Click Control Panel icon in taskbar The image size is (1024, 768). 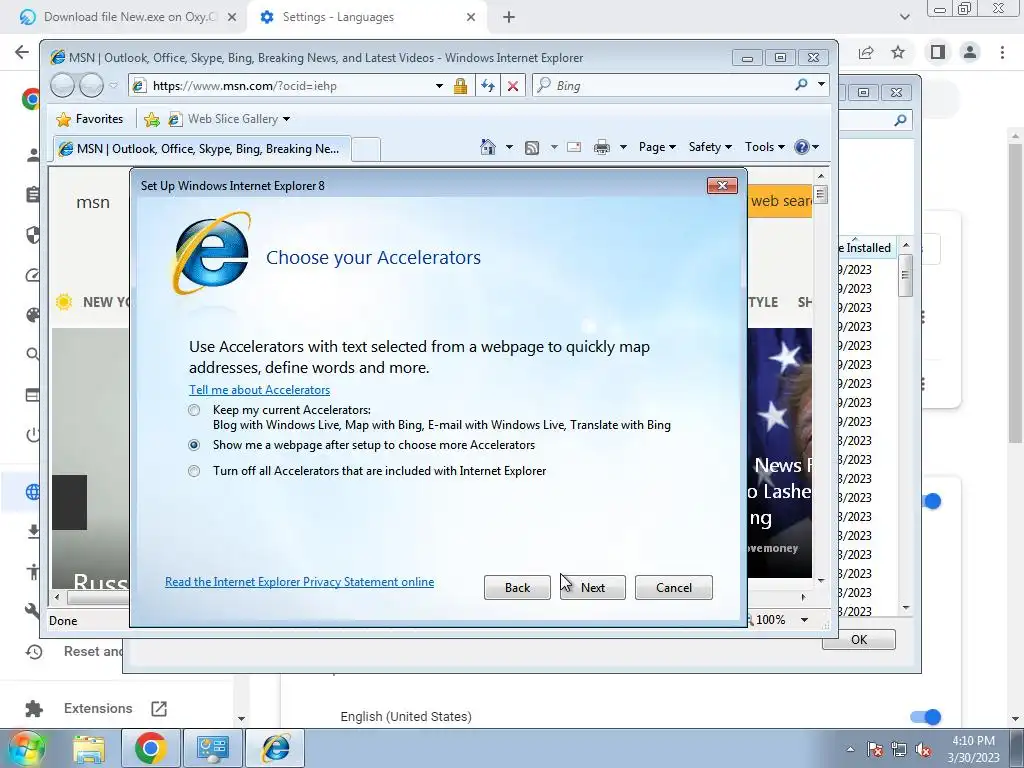pos(212,748)
